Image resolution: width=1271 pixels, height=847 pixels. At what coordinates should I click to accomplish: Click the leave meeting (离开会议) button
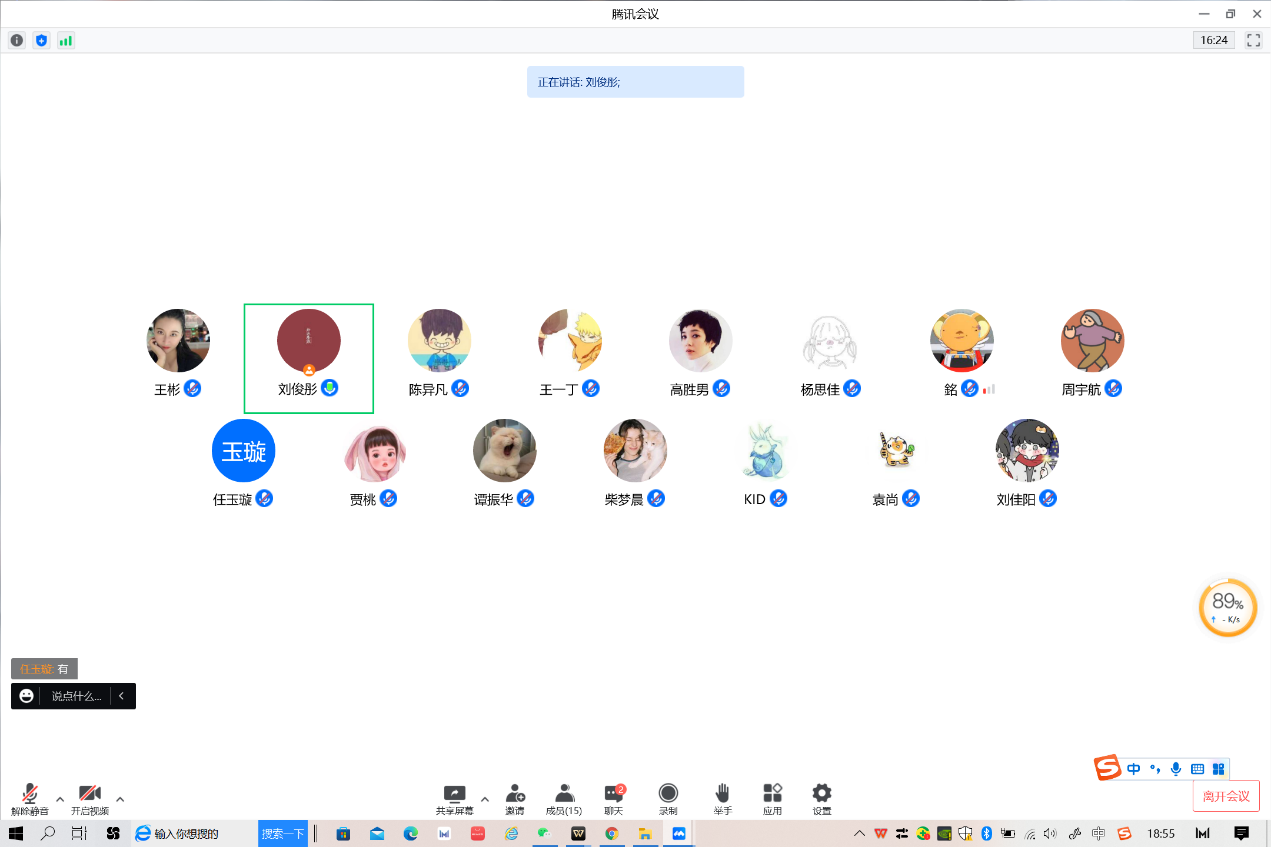pyautogui.click(x=1226, y=796)
